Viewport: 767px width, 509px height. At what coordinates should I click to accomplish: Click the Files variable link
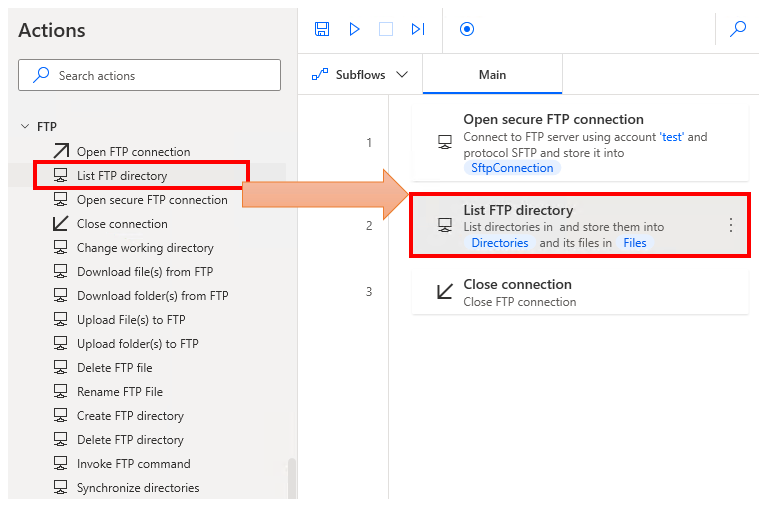point(635,243)
